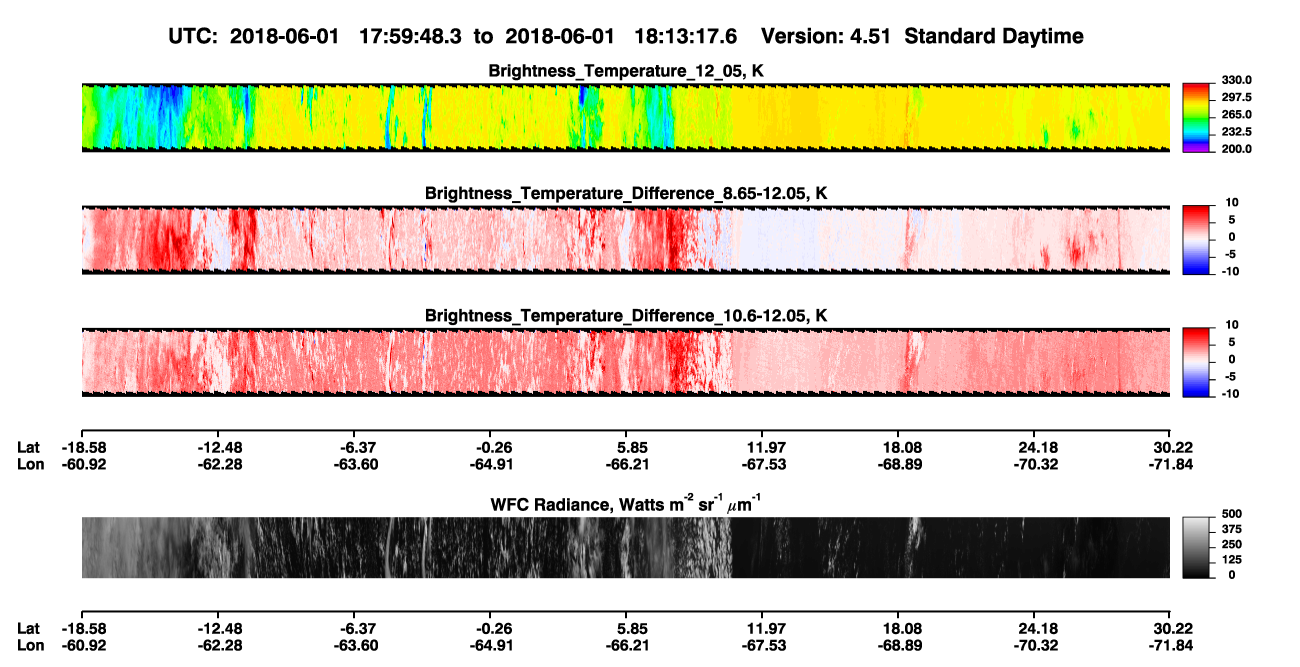Click the start time 17:59:48.3 in header
Viewport: 1300px width, 667px height.
(x=411, y=37)
